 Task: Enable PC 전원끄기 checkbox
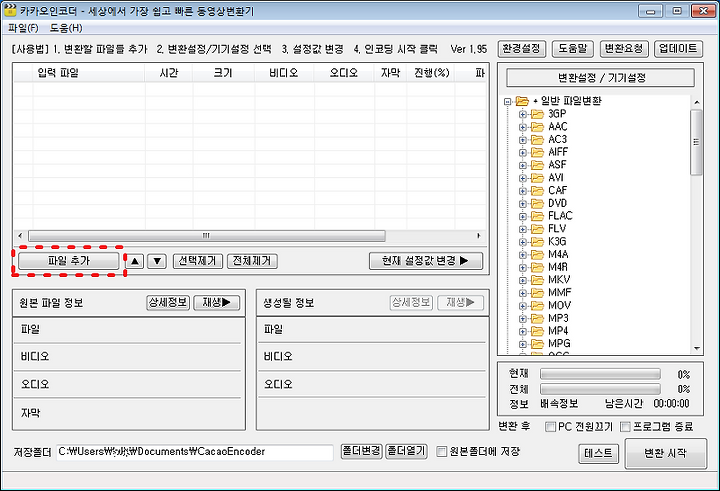tap(550, 427)
